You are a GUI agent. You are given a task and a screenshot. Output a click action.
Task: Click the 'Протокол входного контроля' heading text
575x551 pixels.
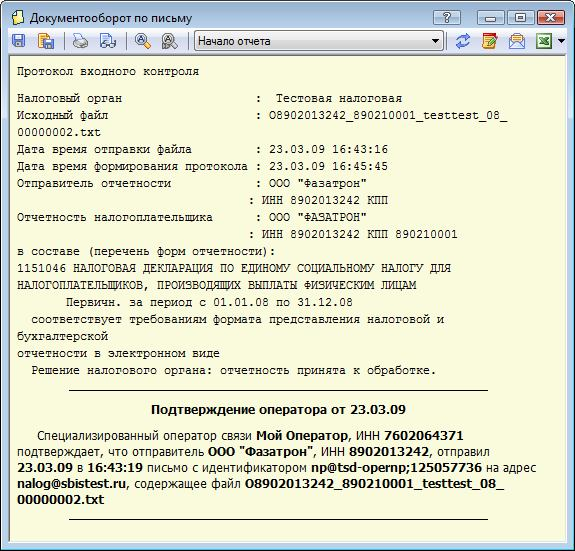coord(108,71)
